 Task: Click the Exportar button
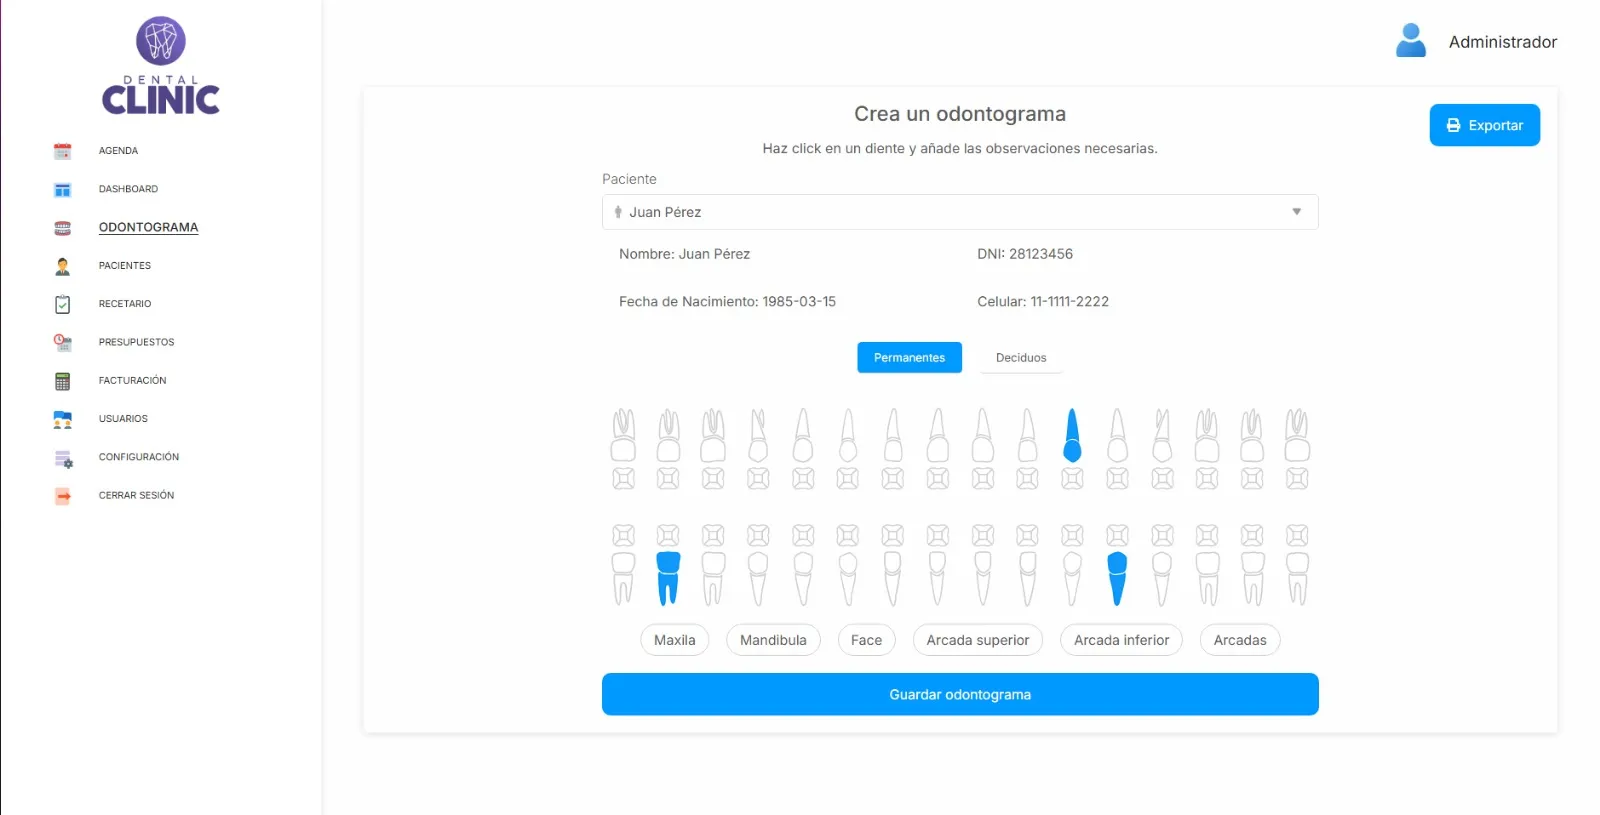1485,125
